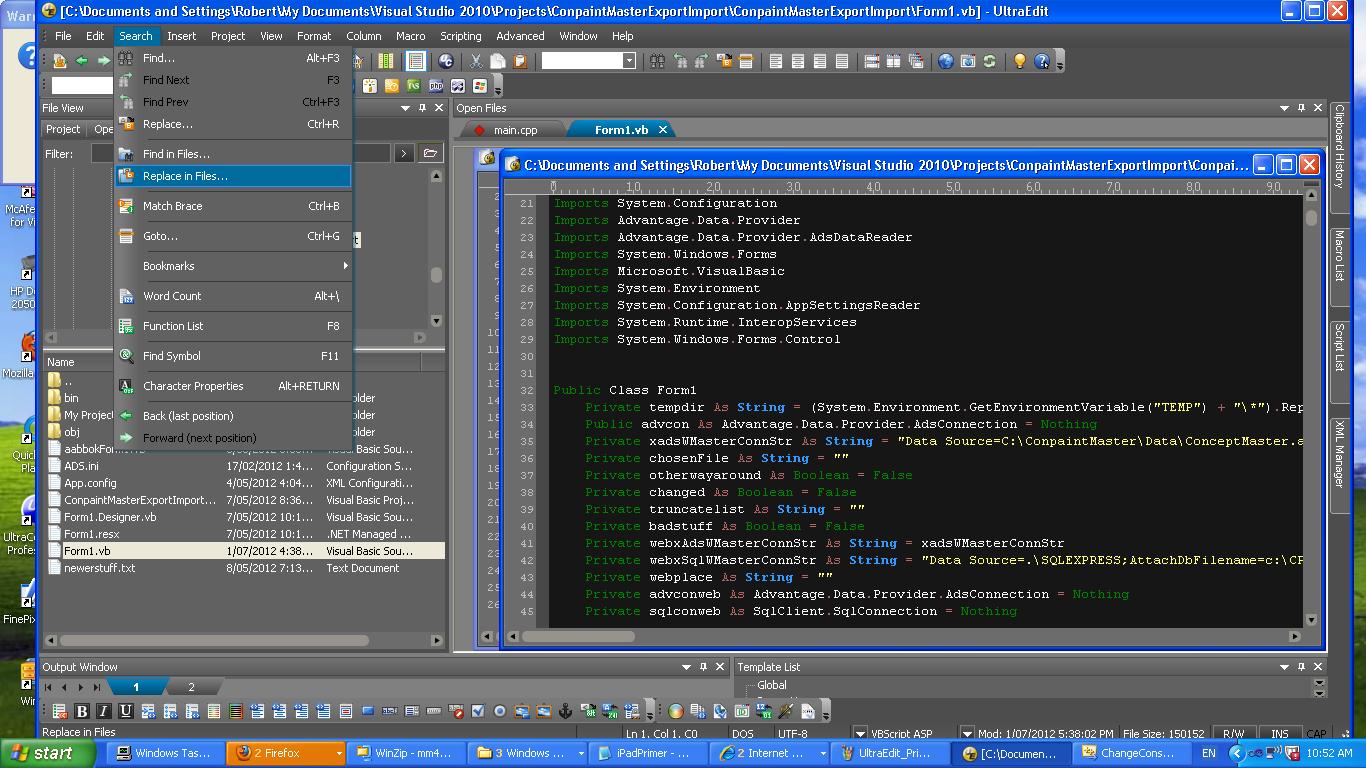Click the Paste clipboard toolbar icon
1366x768 pixels.
point(520,61)
